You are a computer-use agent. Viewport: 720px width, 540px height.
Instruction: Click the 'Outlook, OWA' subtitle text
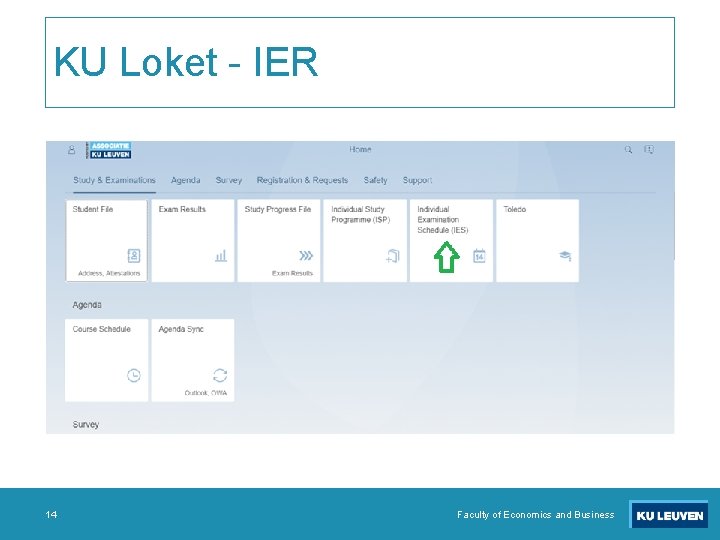pos(206,393)
